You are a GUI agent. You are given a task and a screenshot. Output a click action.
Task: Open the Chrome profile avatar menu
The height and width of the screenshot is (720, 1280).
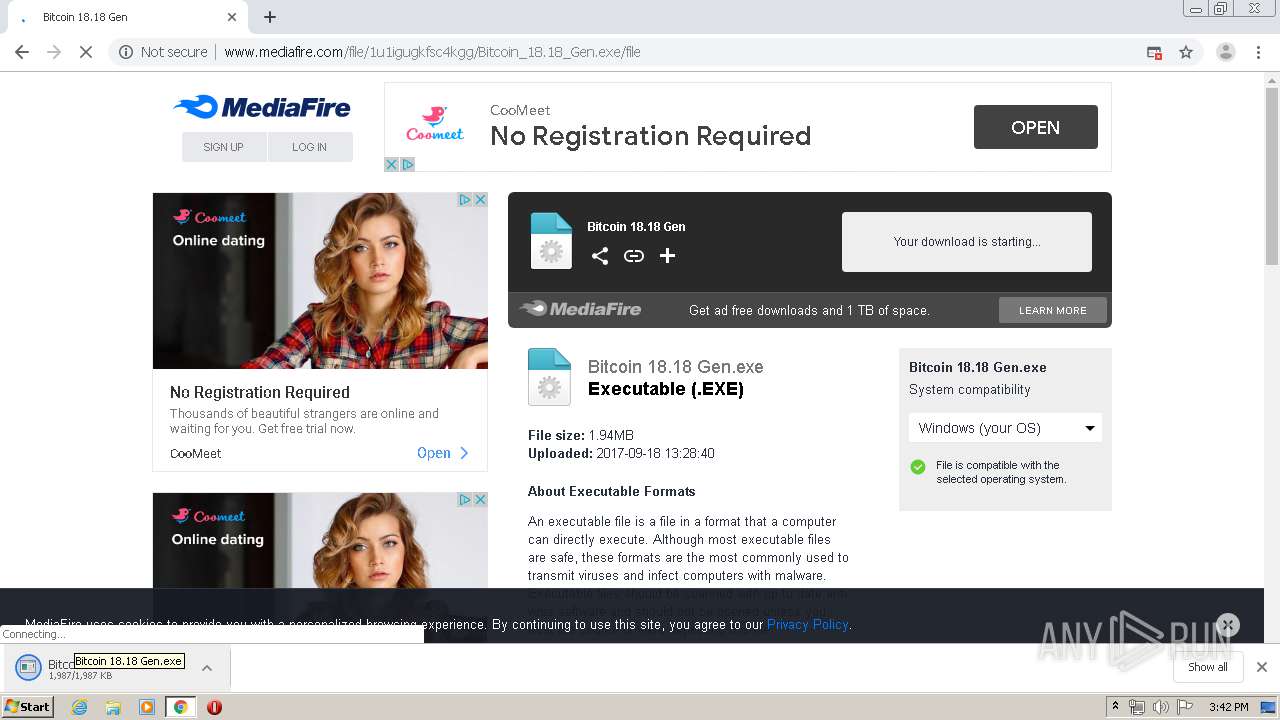(x=1225, y=52)
